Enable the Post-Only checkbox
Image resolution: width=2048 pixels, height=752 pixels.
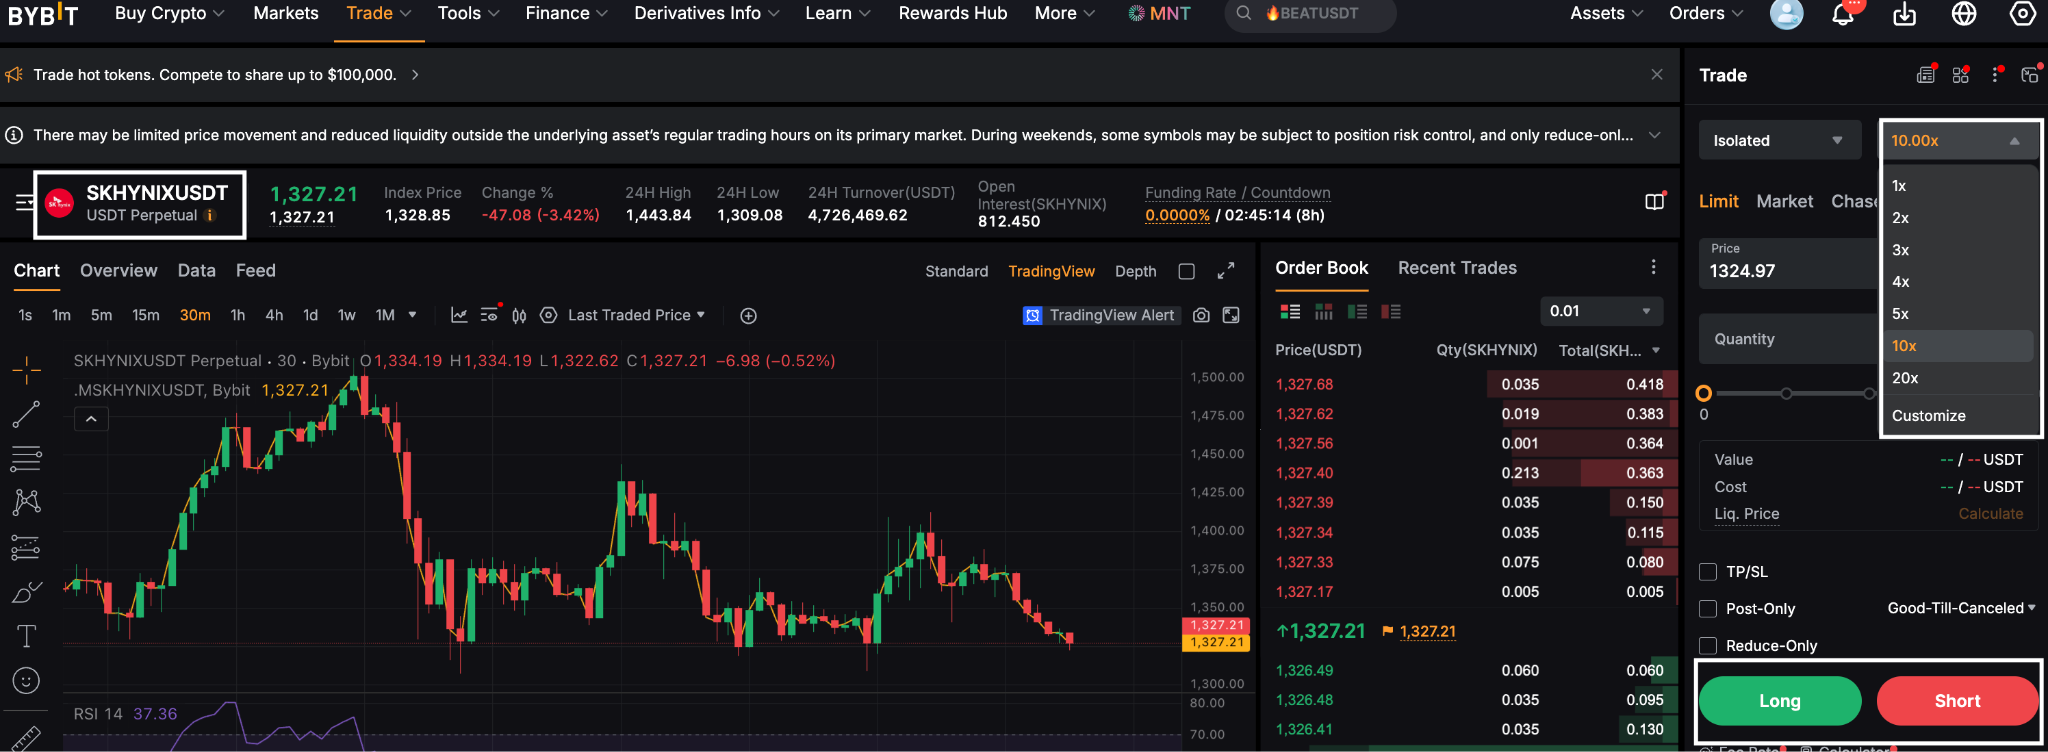[x=1708, y=609]
